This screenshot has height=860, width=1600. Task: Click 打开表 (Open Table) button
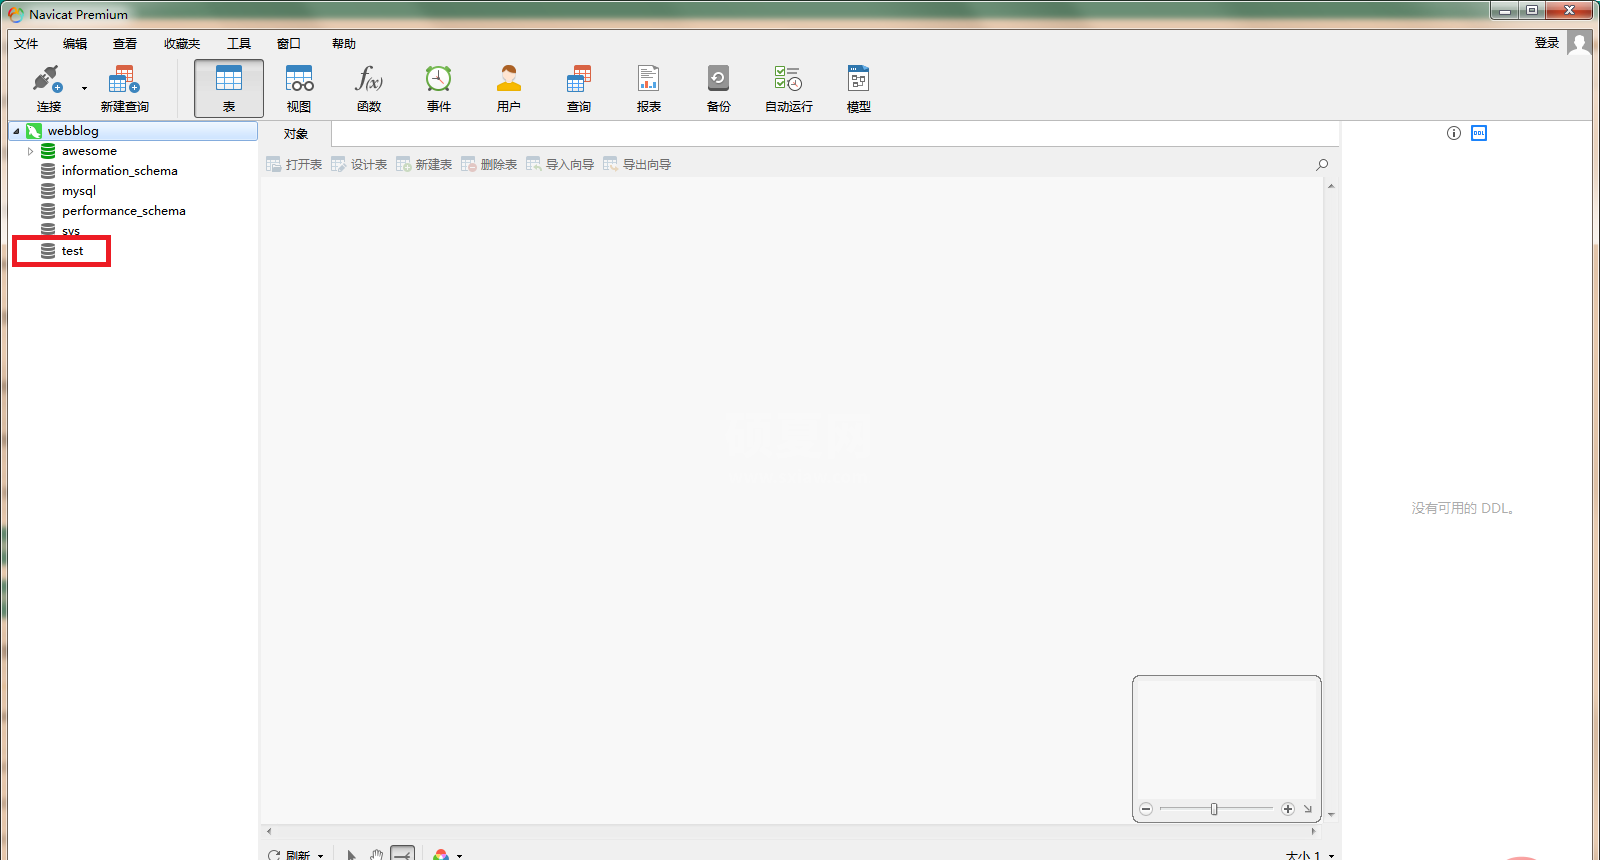(x=294, y=165)
